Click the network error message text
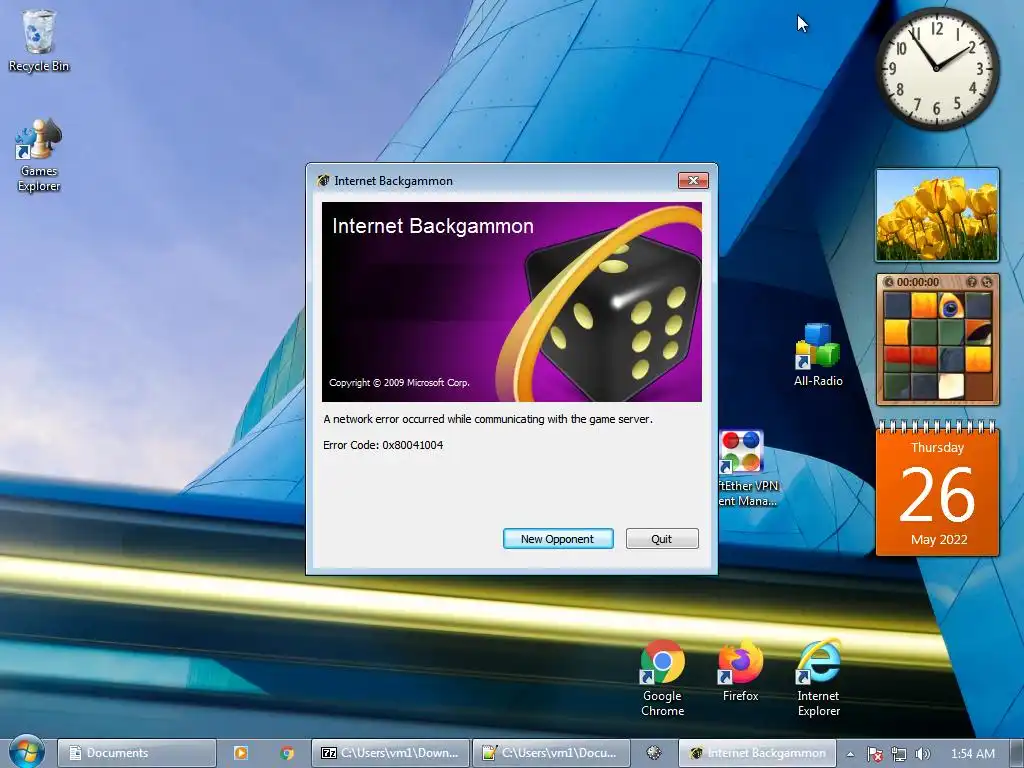The height and width of the screenshot is (768, 1024). click(x=488, y=419)
